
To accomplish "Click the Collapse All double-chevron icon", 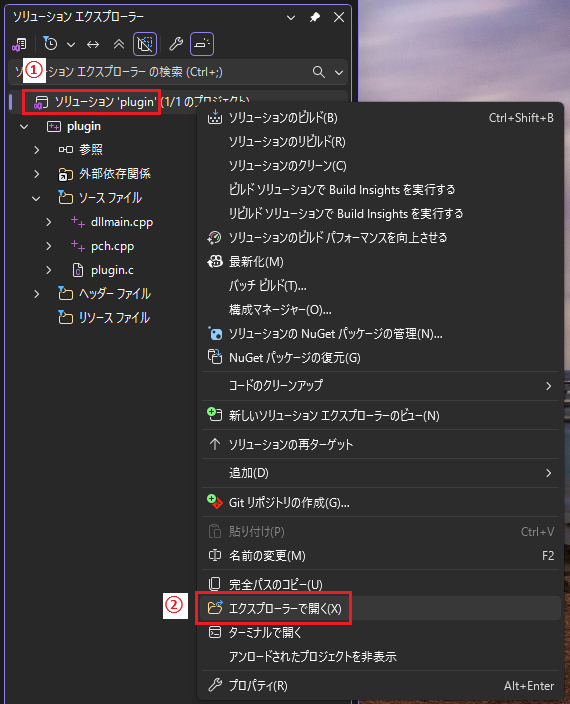I will 118,44.
